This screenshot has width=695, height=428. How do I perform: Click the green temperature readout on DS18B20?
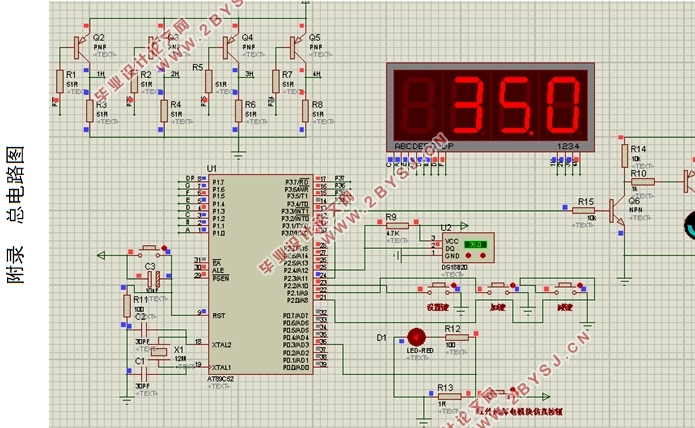point(475,244)
